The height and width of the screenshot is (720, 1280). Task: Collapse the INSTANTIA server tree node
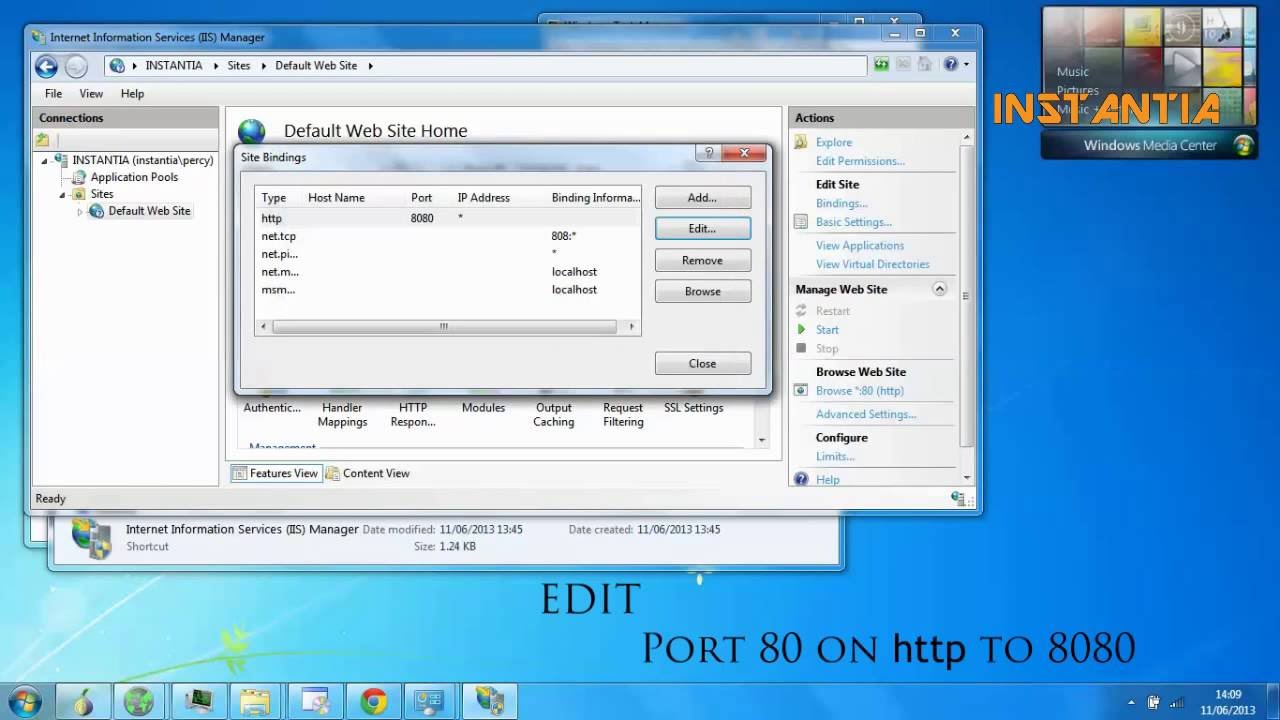pyautogui.click(x=44, y=160)
